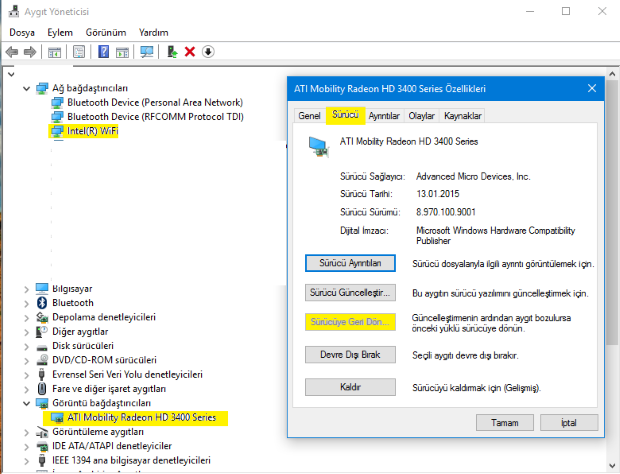Click the red X uninstall device icon
The width and height of the screenshot is (620, 474).
point(190,52)
